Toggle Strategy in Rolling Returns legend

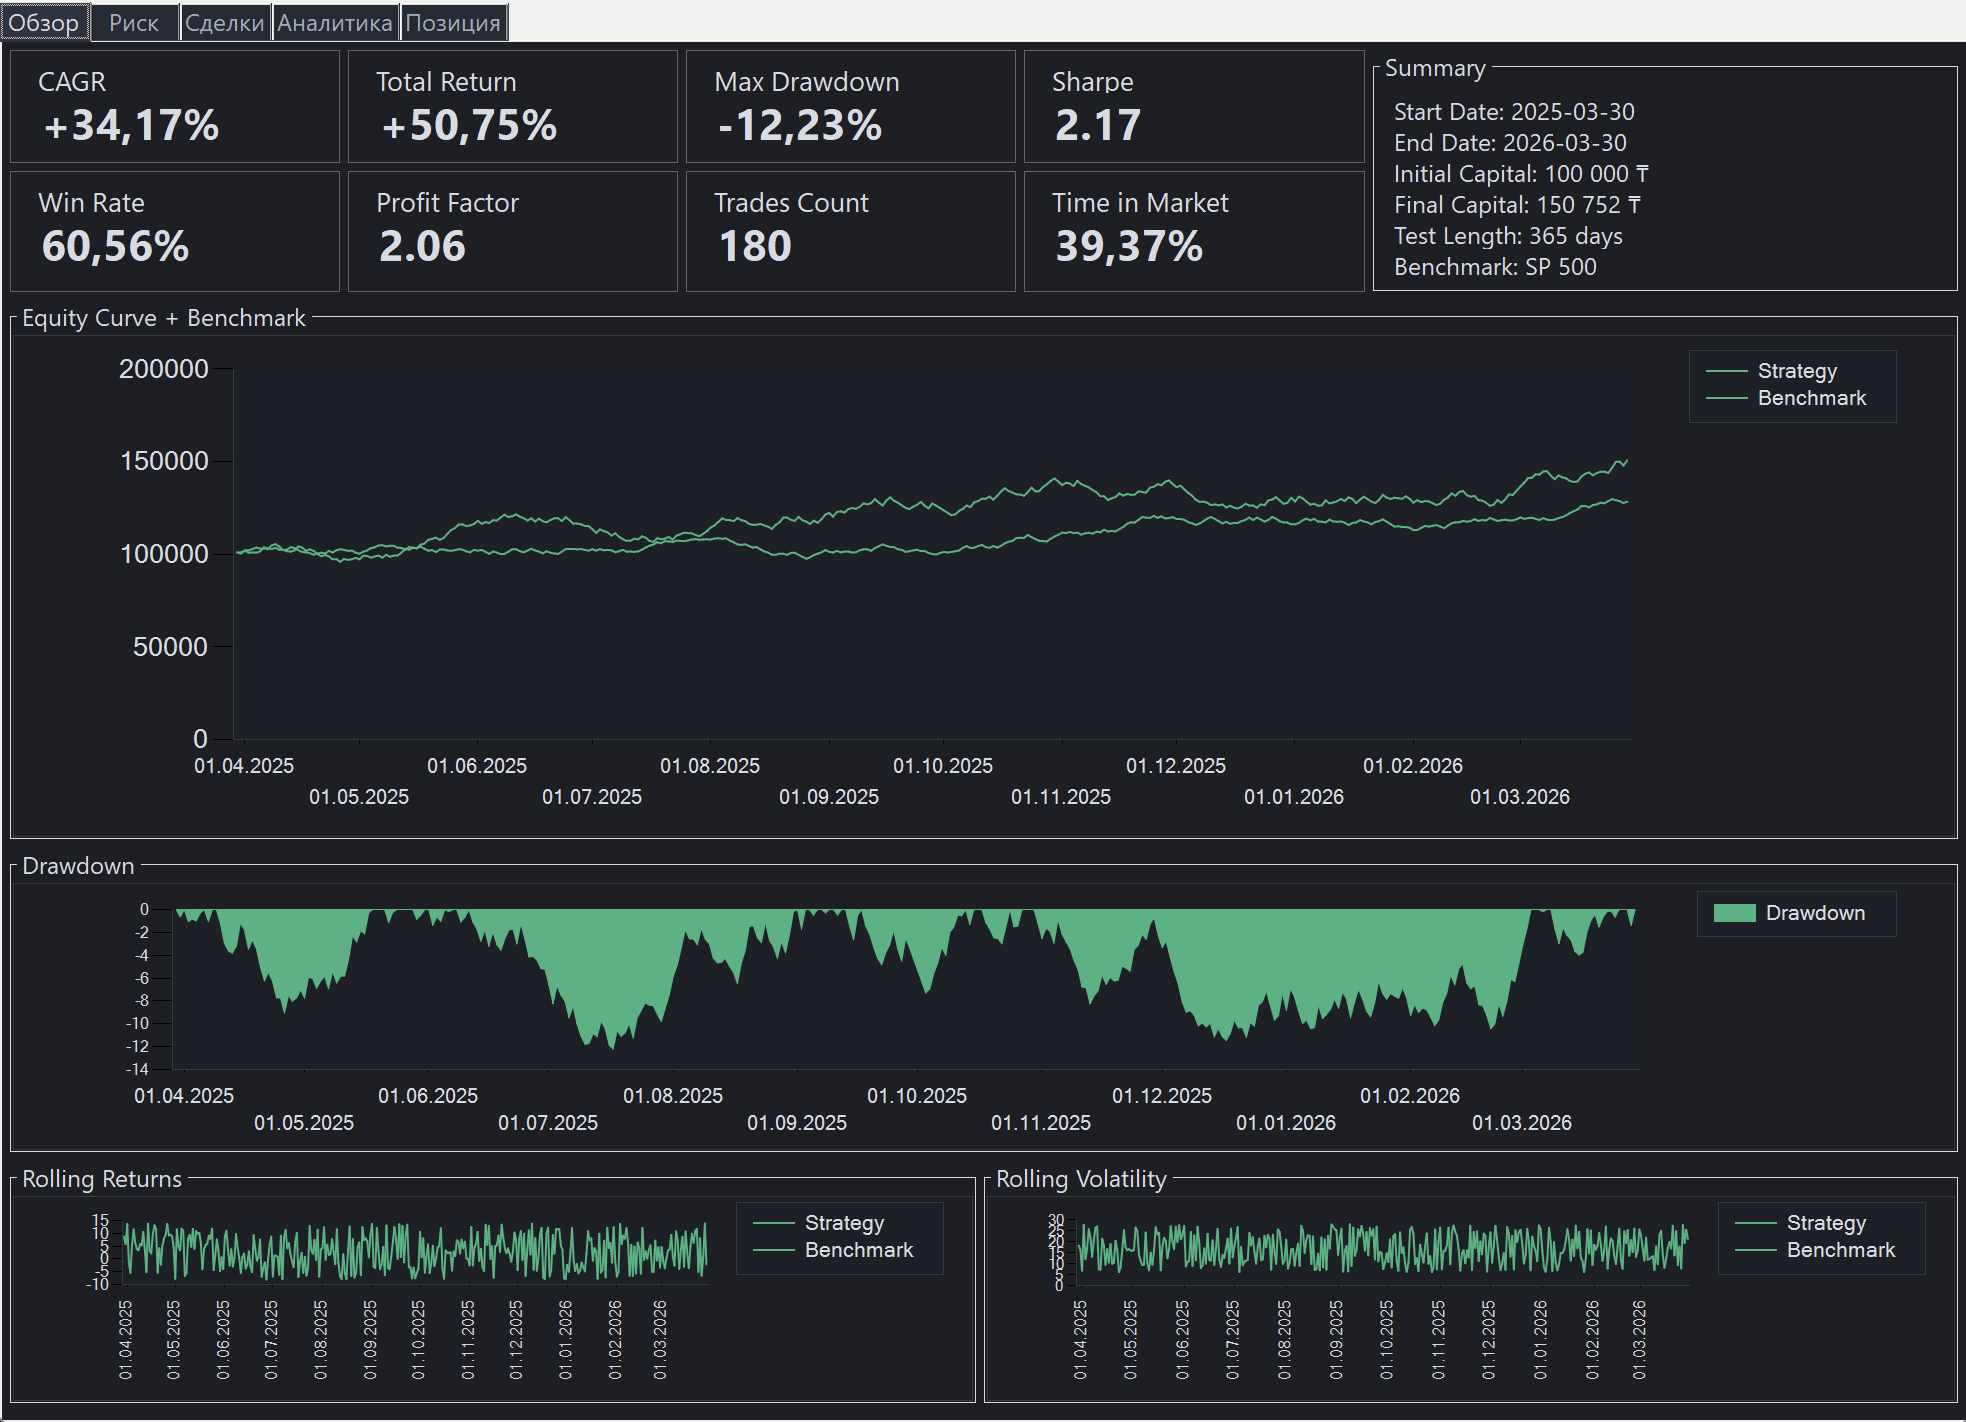pyautogui.click(x=843, y=1223)
